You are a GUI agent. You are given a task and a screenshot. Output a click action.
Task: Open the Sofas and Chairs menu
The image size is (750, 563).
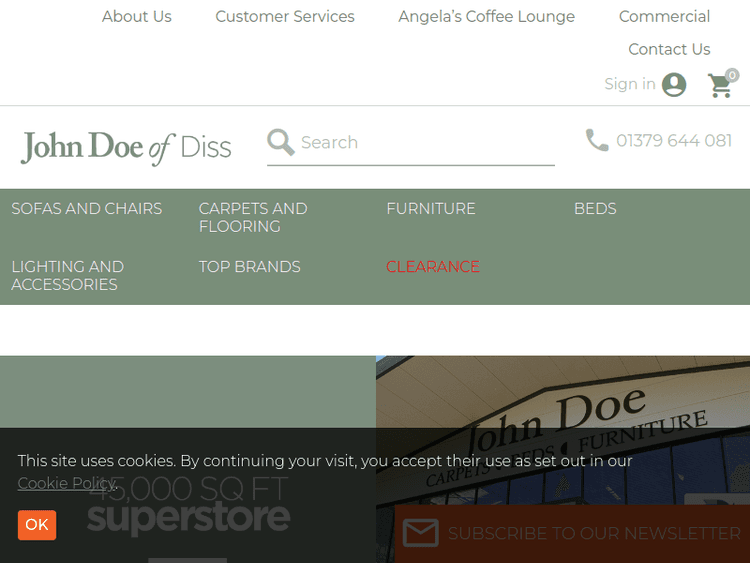(x=87, y=208)
